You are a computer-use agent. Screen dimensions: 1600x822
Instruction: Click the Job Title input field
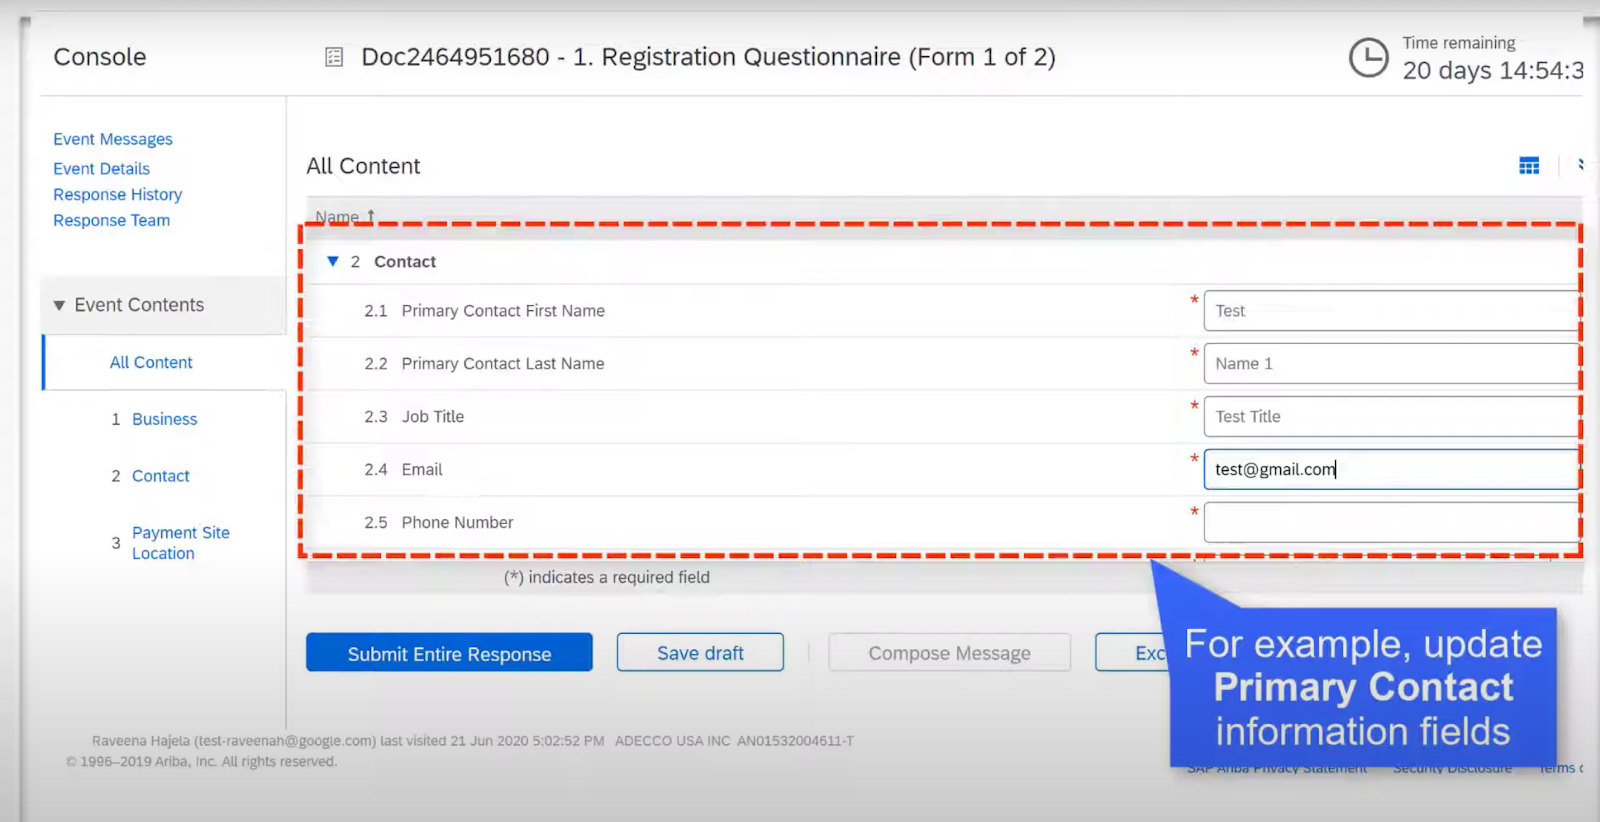tap(1391, 417)
